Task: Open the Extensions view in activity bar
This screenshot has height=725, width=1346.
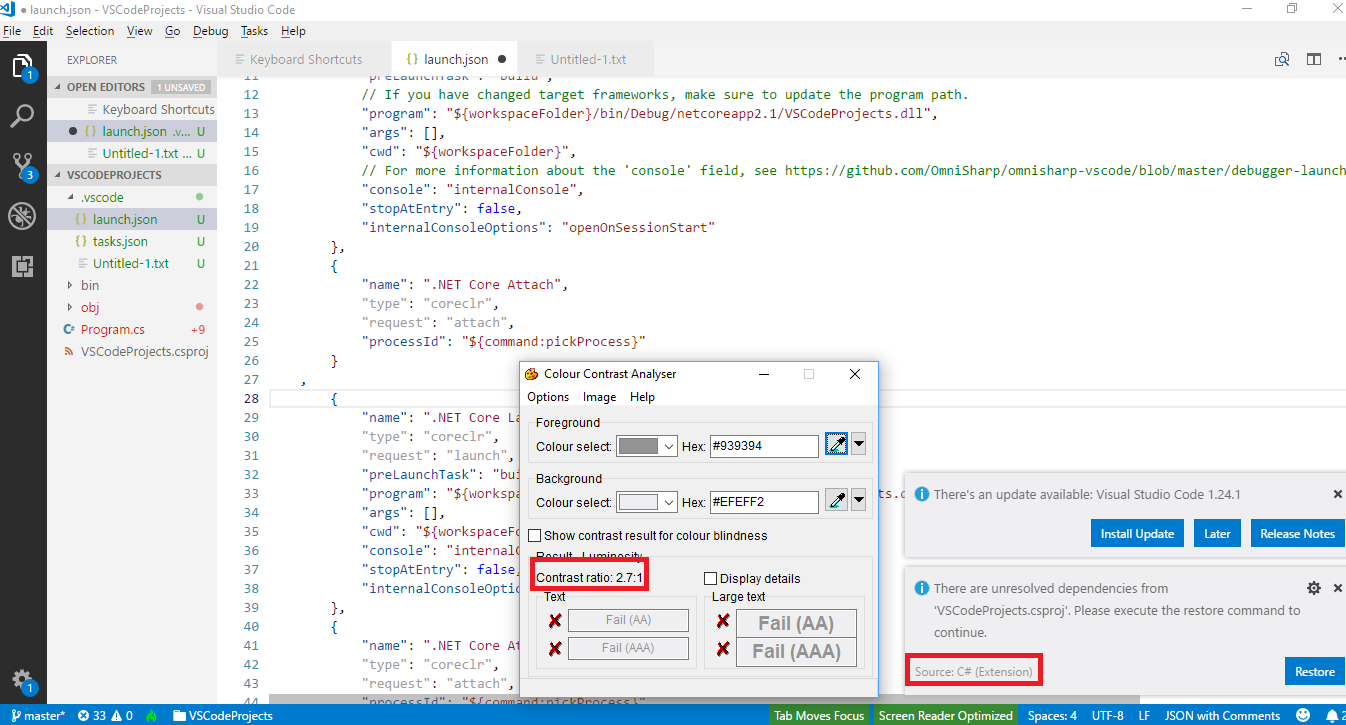Action: (22, 266)
